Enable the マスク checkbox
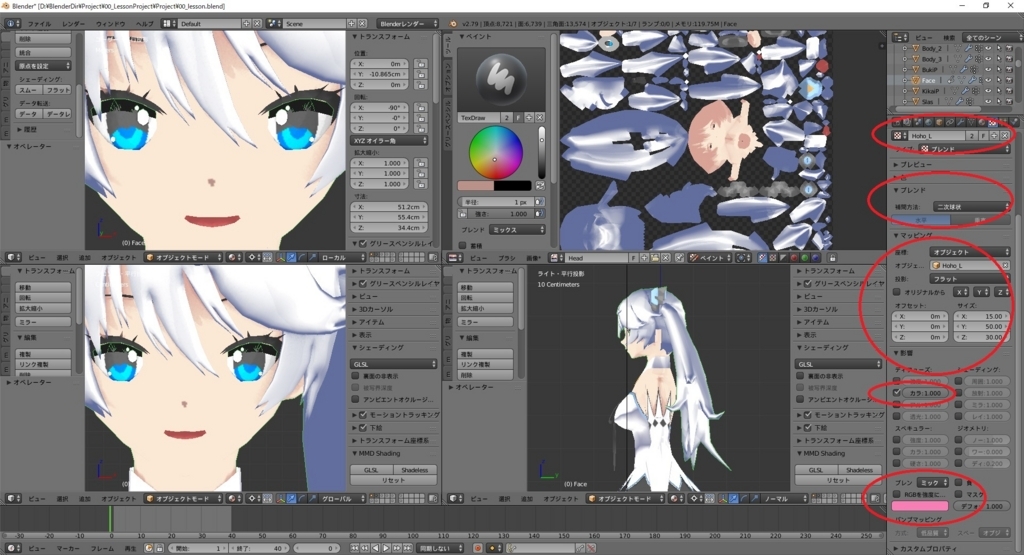1024x555 pixels. [958, 494]
